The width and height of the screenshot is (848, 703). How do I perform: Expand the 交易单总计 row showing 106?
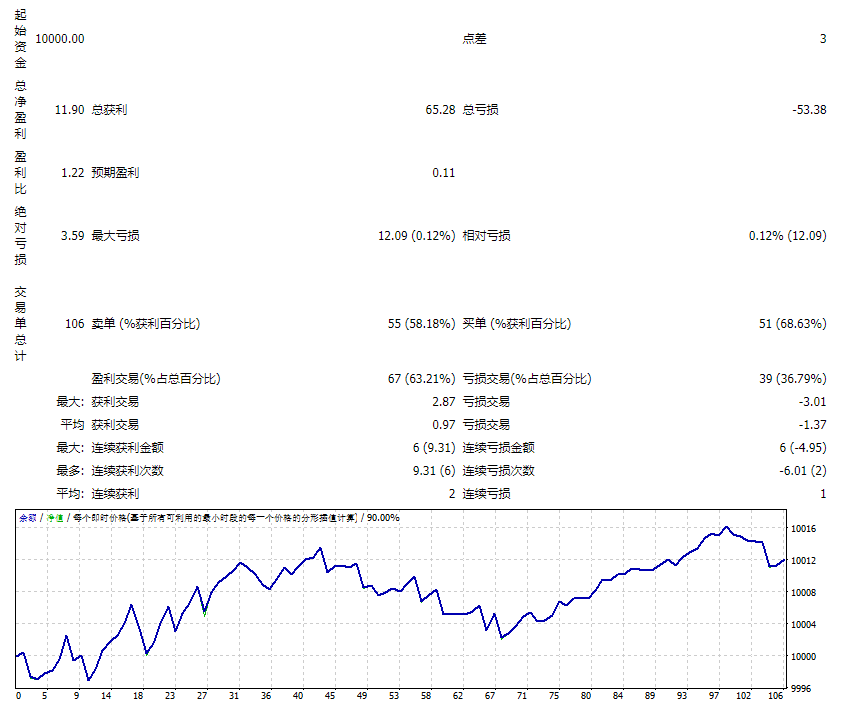tap(74, 323)
